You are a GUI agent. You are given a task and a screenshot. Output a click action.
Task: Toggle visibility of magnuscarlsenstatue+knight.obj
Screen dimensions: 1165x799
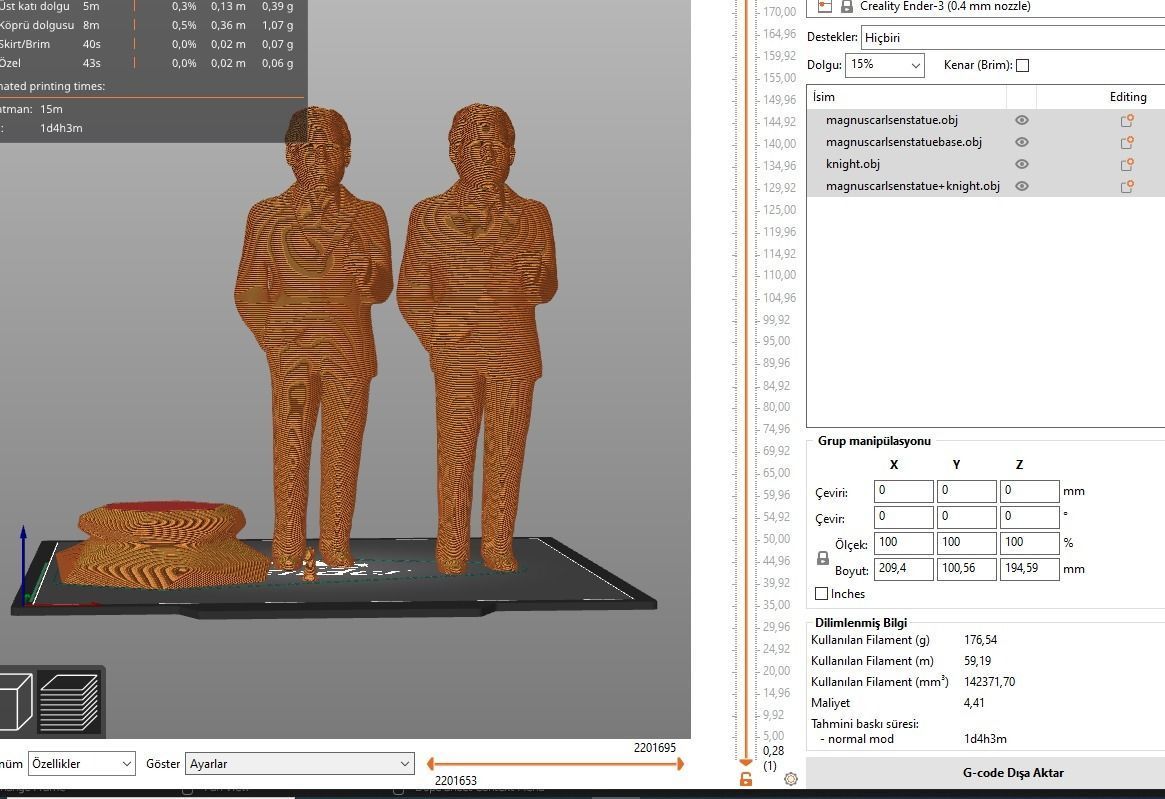(1022, 187)
